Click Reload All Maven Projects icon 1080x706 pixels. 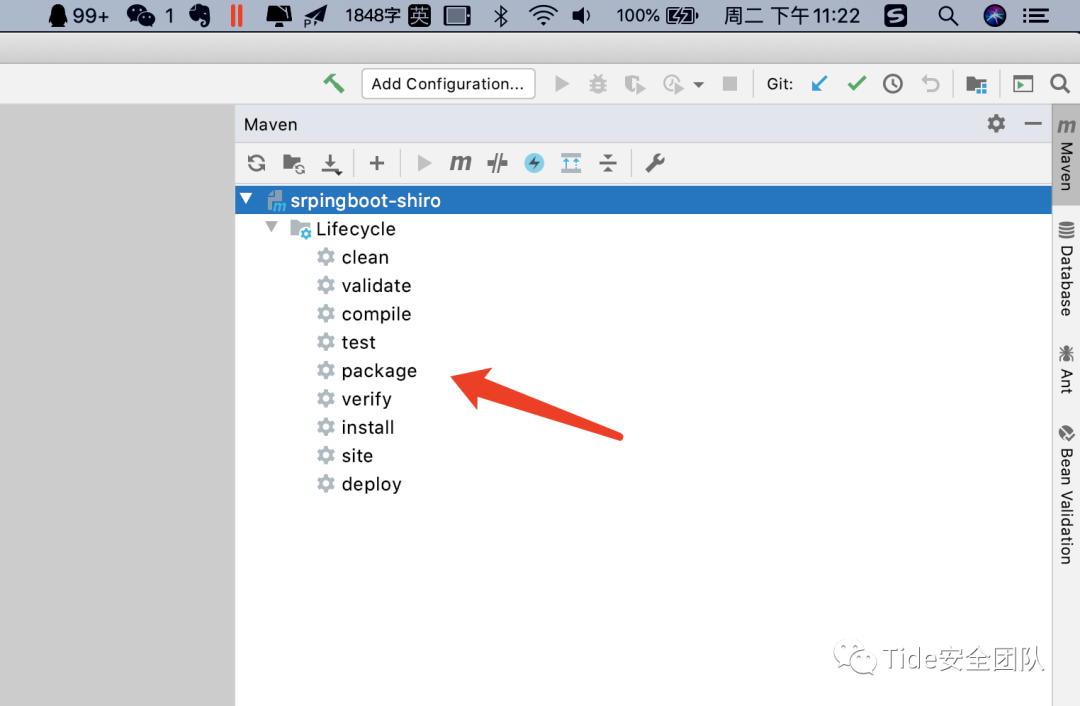pyautogui.click(x=256, y=163)
